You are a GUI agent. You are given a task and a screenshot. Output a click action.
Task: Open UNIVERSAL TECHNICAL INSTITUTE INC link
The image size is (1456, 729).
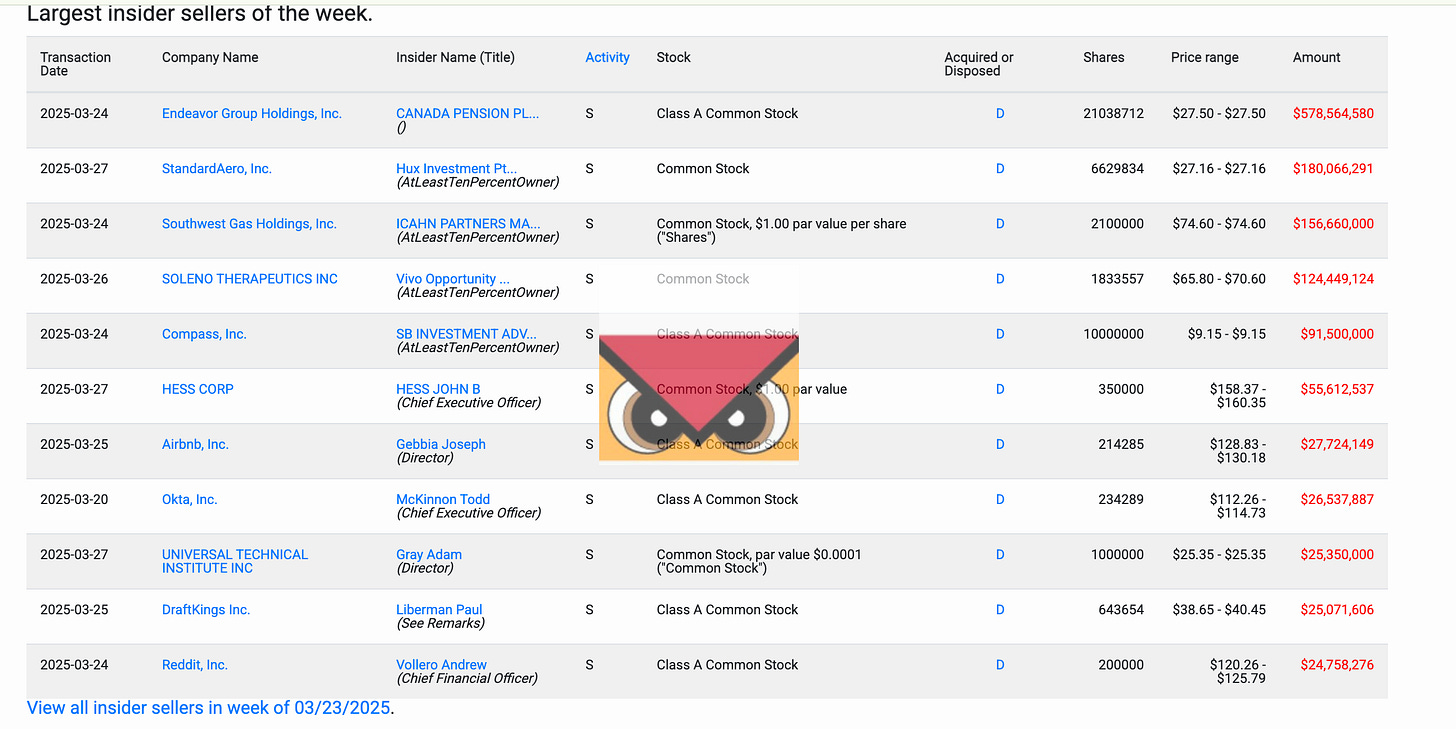235,561
